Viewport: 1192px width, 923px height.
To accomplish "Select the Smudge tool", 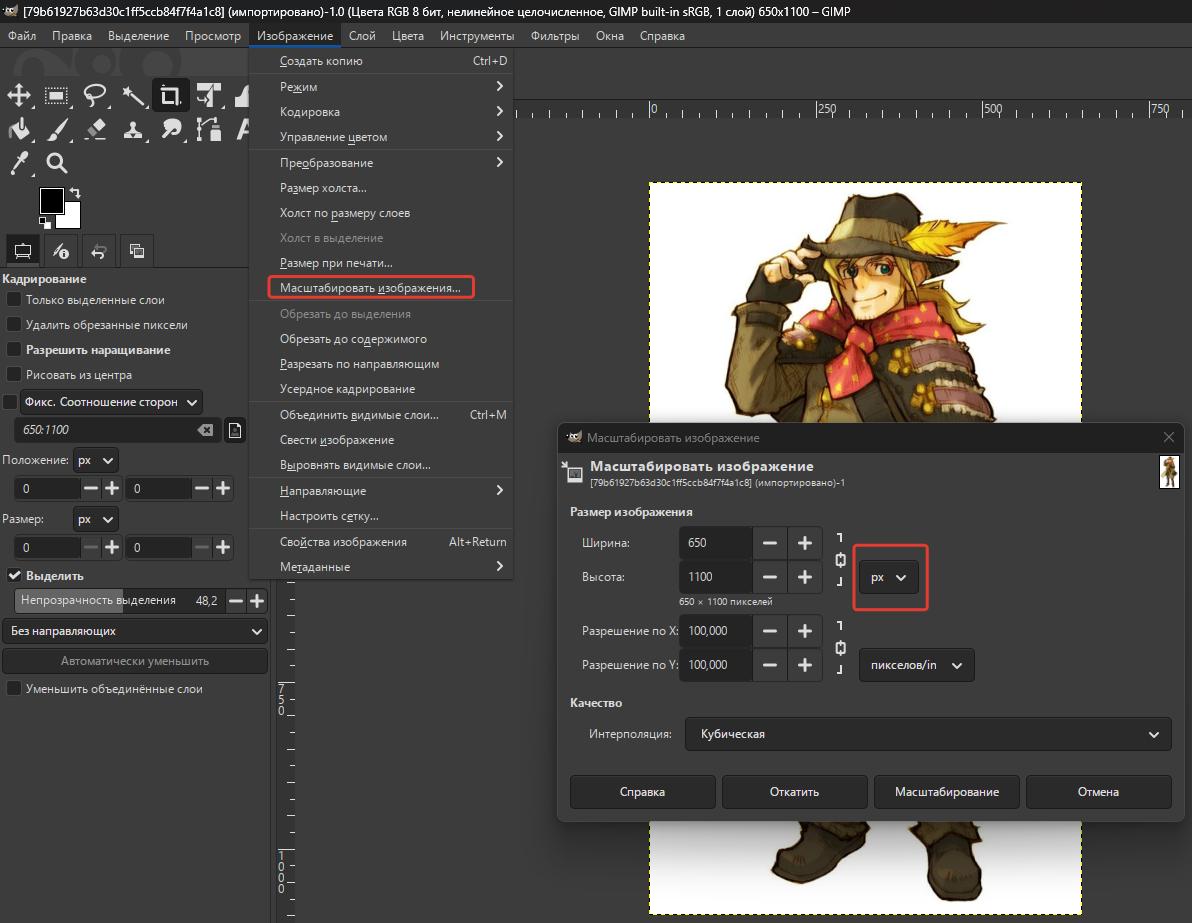I will (170, 129).
